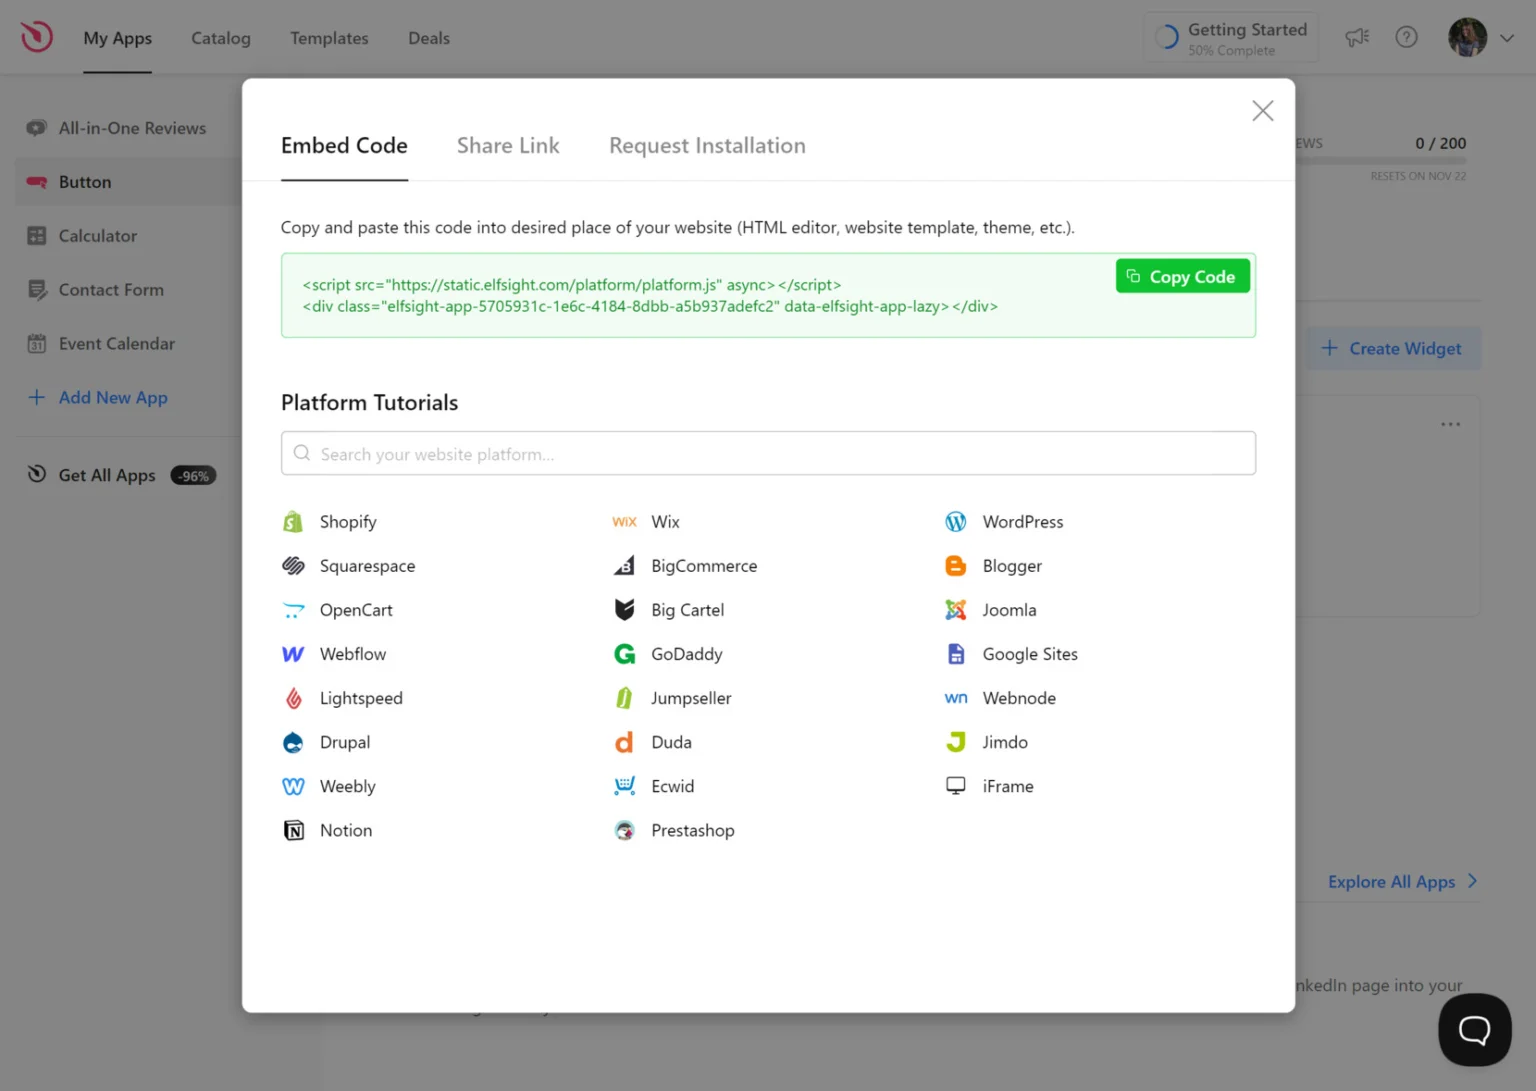Open the widget three-dot options menu
This screenshot has width=1536, height=1091.
coord(1450,424)
